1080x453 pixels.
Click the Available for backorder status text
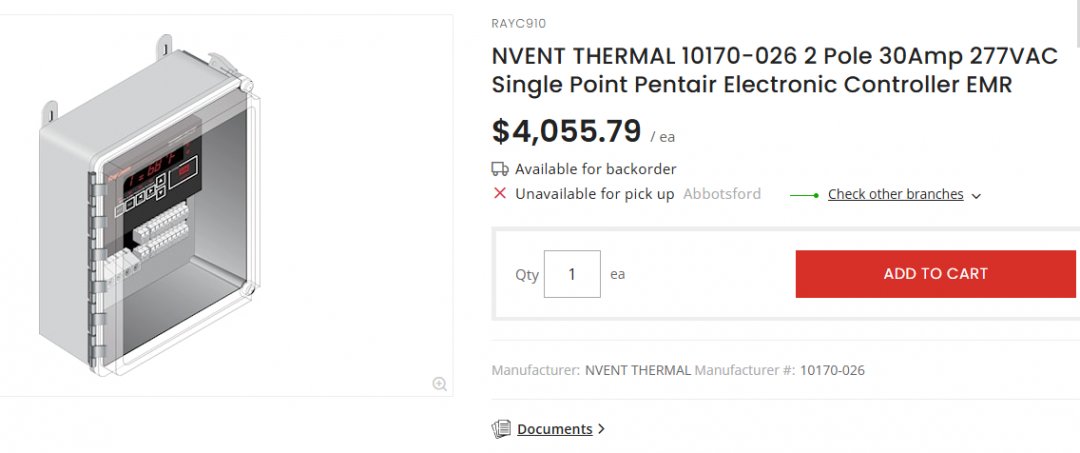coord(595,169)
